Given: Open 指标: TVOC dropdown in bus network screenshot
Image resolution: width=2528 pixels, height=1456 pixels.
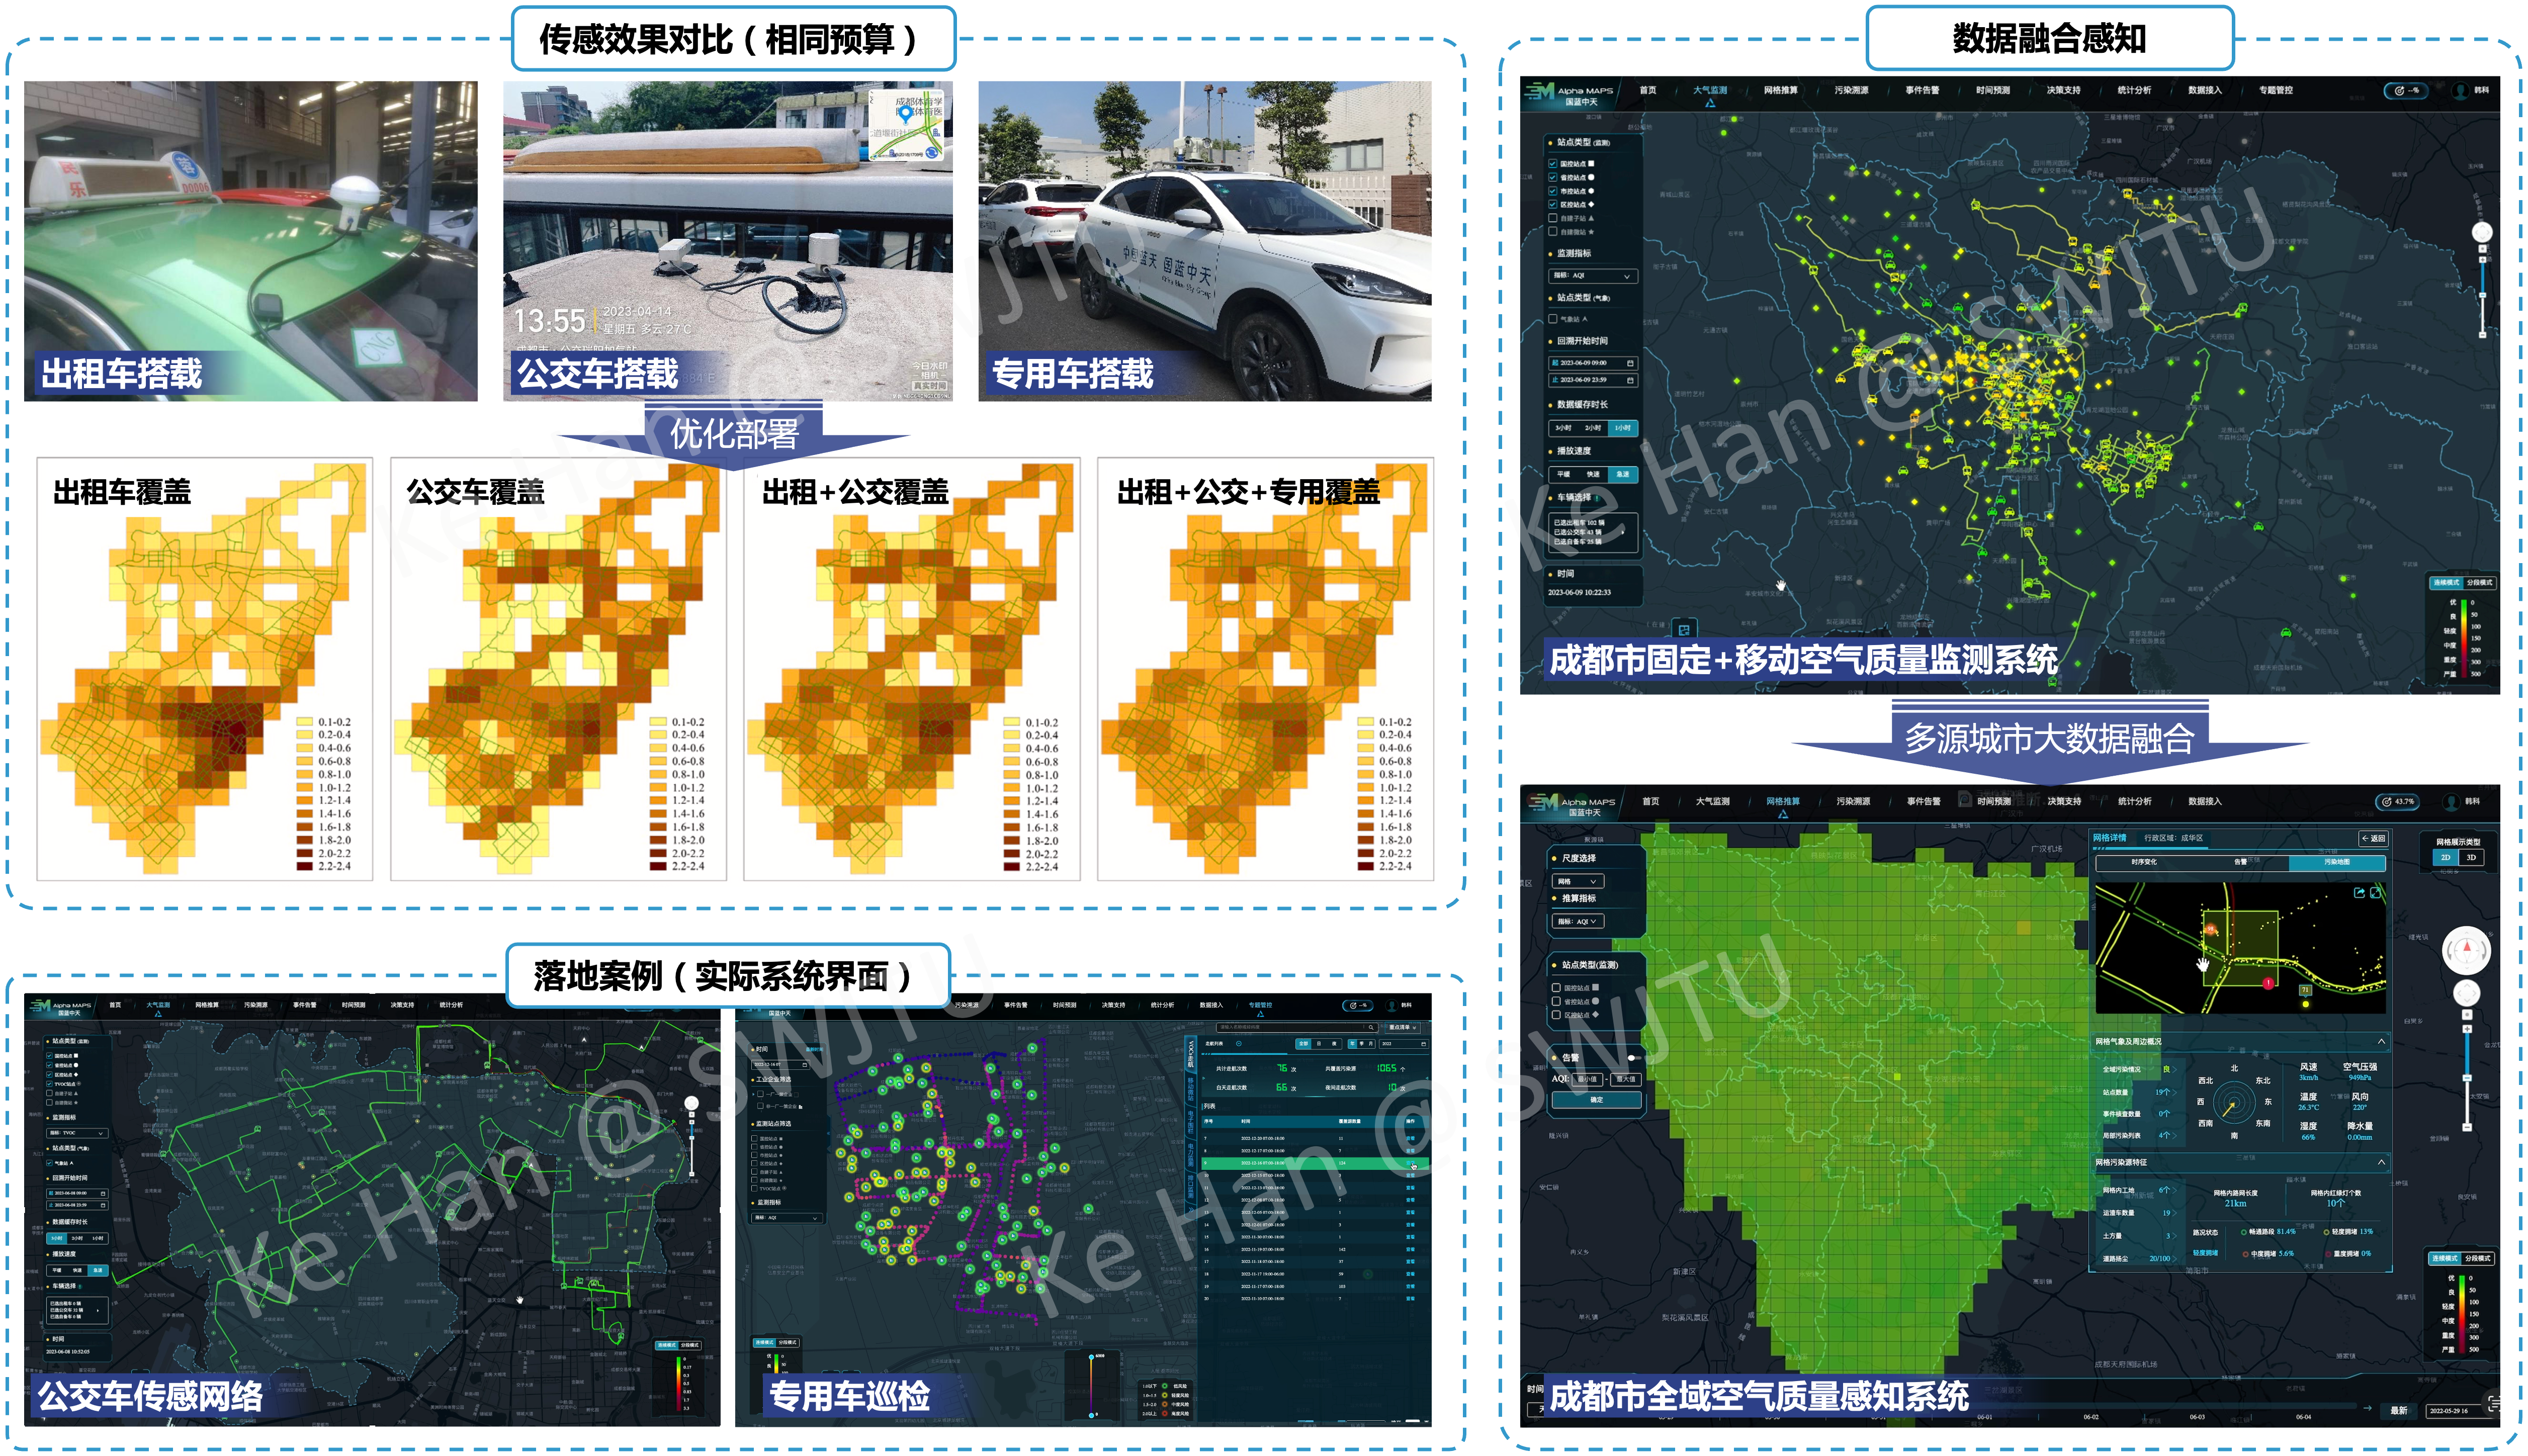Looking at the screenshot, I should (78, 1133).
